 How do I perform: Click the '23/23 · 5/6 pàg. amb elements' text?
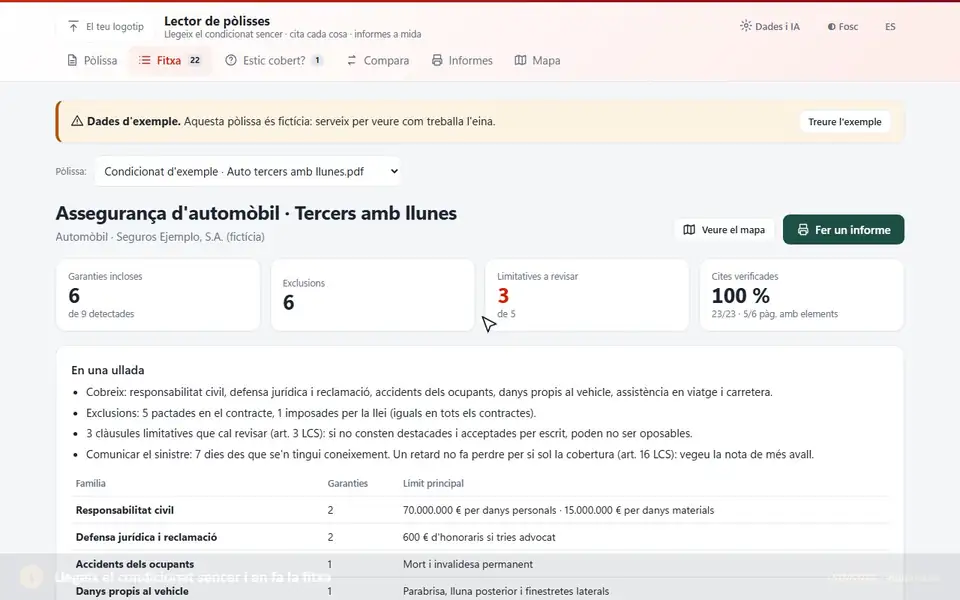(774, 313)
